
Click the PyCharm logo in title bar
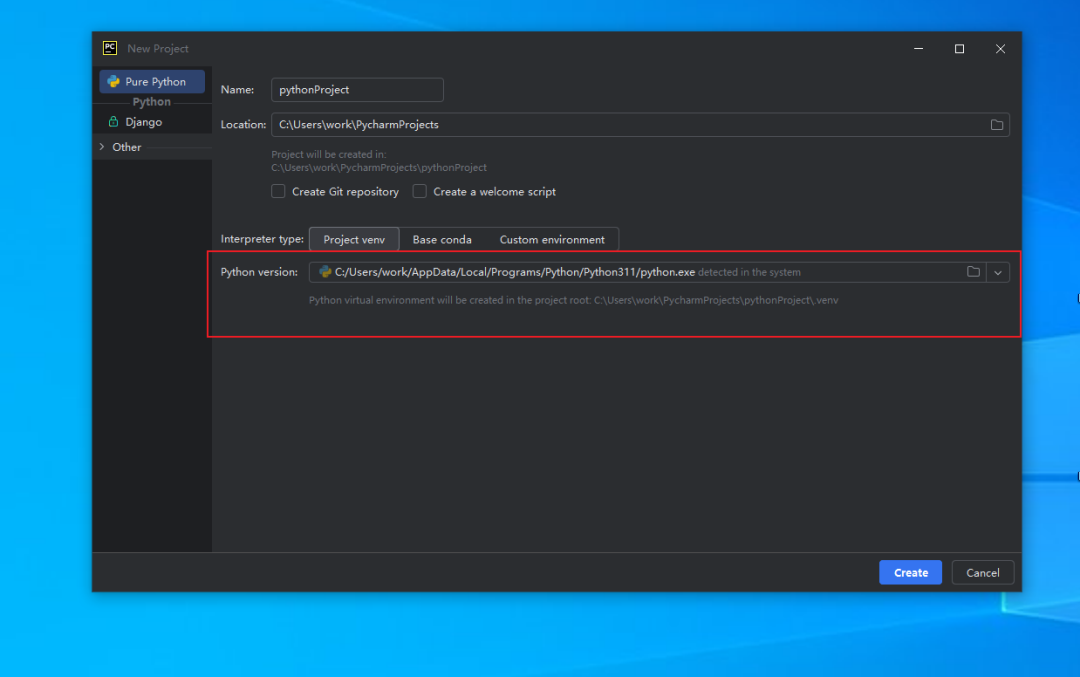110,48
